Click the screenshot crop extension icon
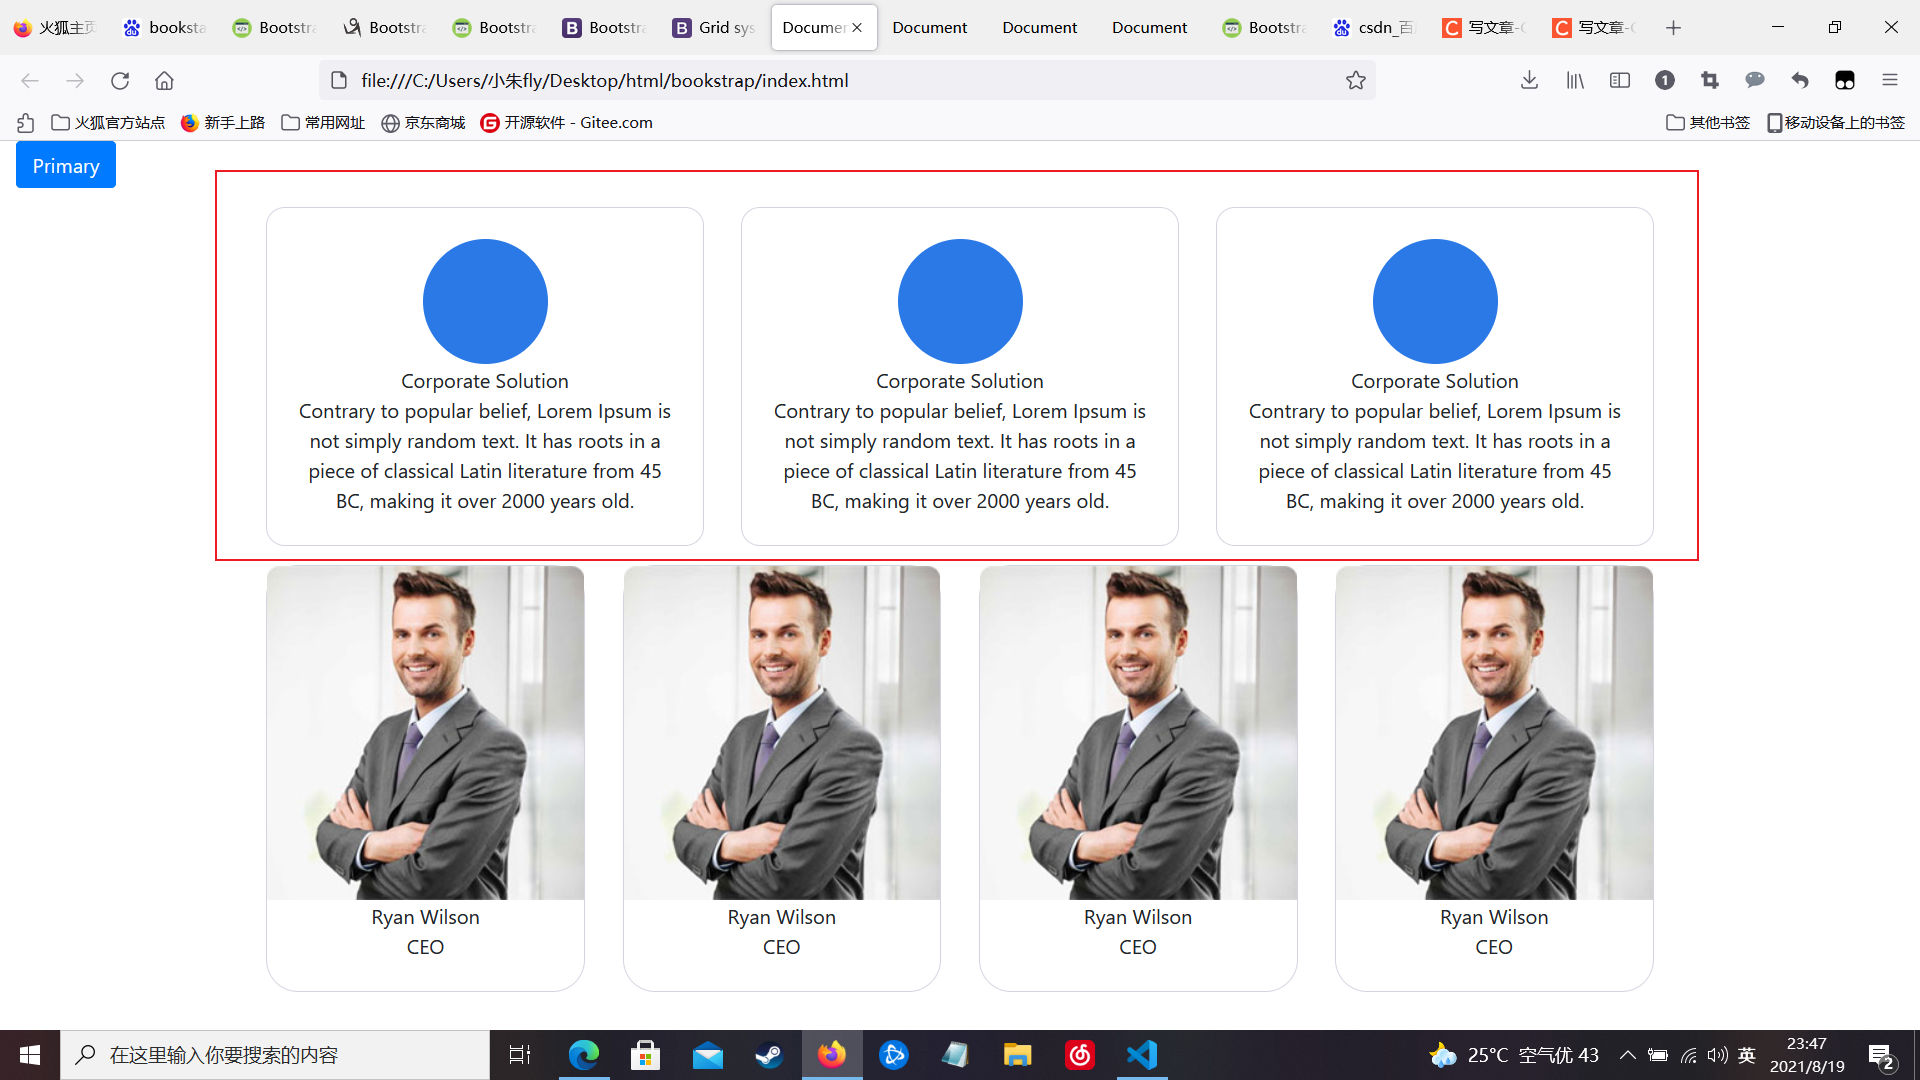Image resolution: width=1920 pixels, height=1080 pixels. coord(1710,80)
